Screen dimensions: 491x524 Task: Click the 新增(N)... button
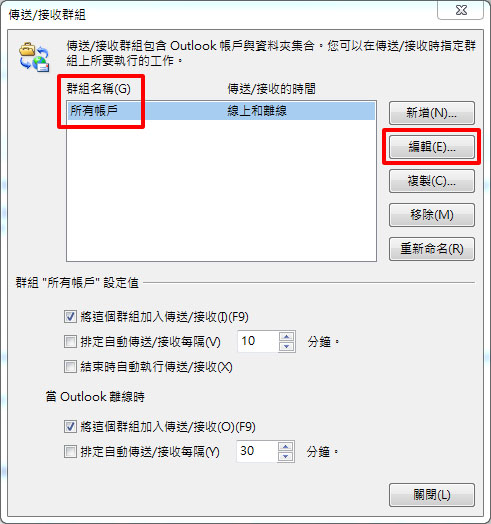click(x=432, y=113)
